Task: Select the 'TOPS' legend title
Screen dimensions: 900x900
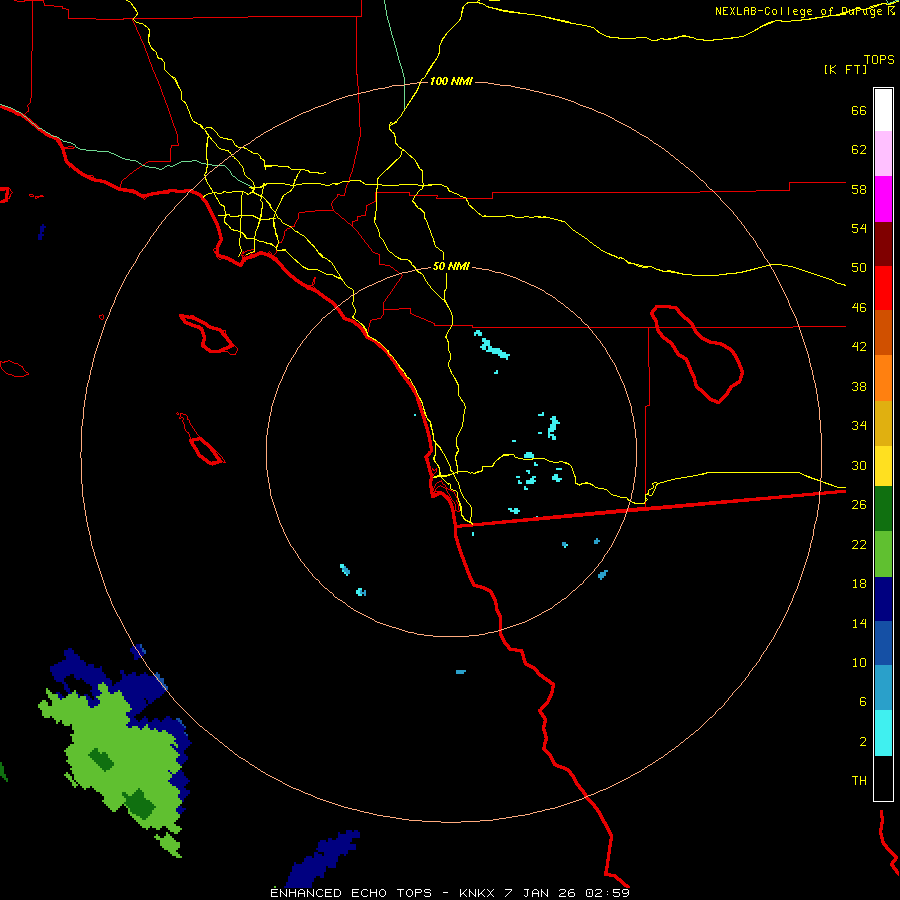Action: tap(879, 59)
